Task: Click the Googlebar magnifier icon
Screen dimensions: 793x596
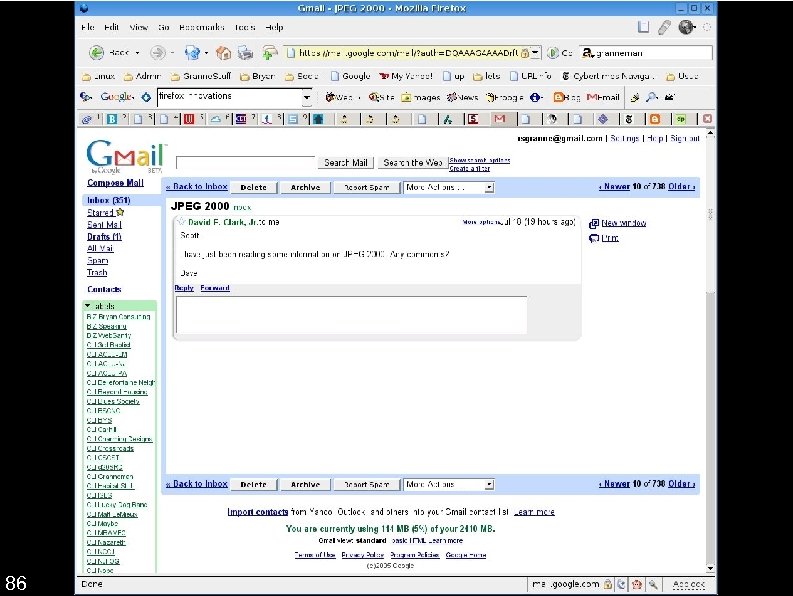Action: 652,97
